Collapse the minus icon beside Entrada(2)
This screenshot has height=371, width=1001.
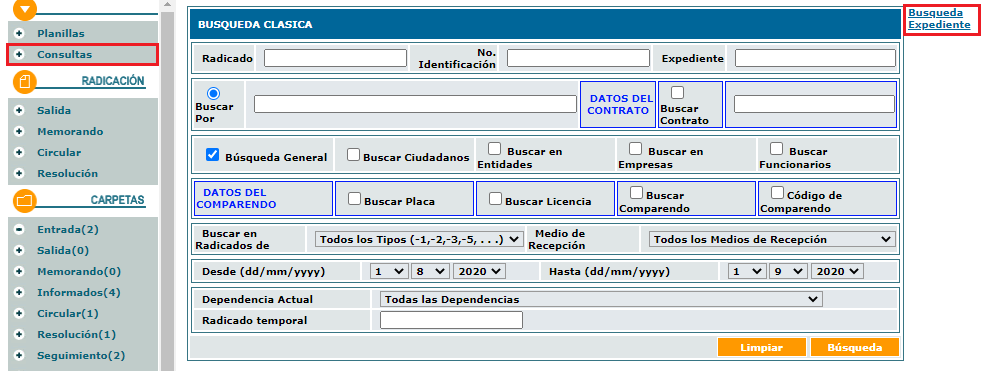[x=19, y=229]
